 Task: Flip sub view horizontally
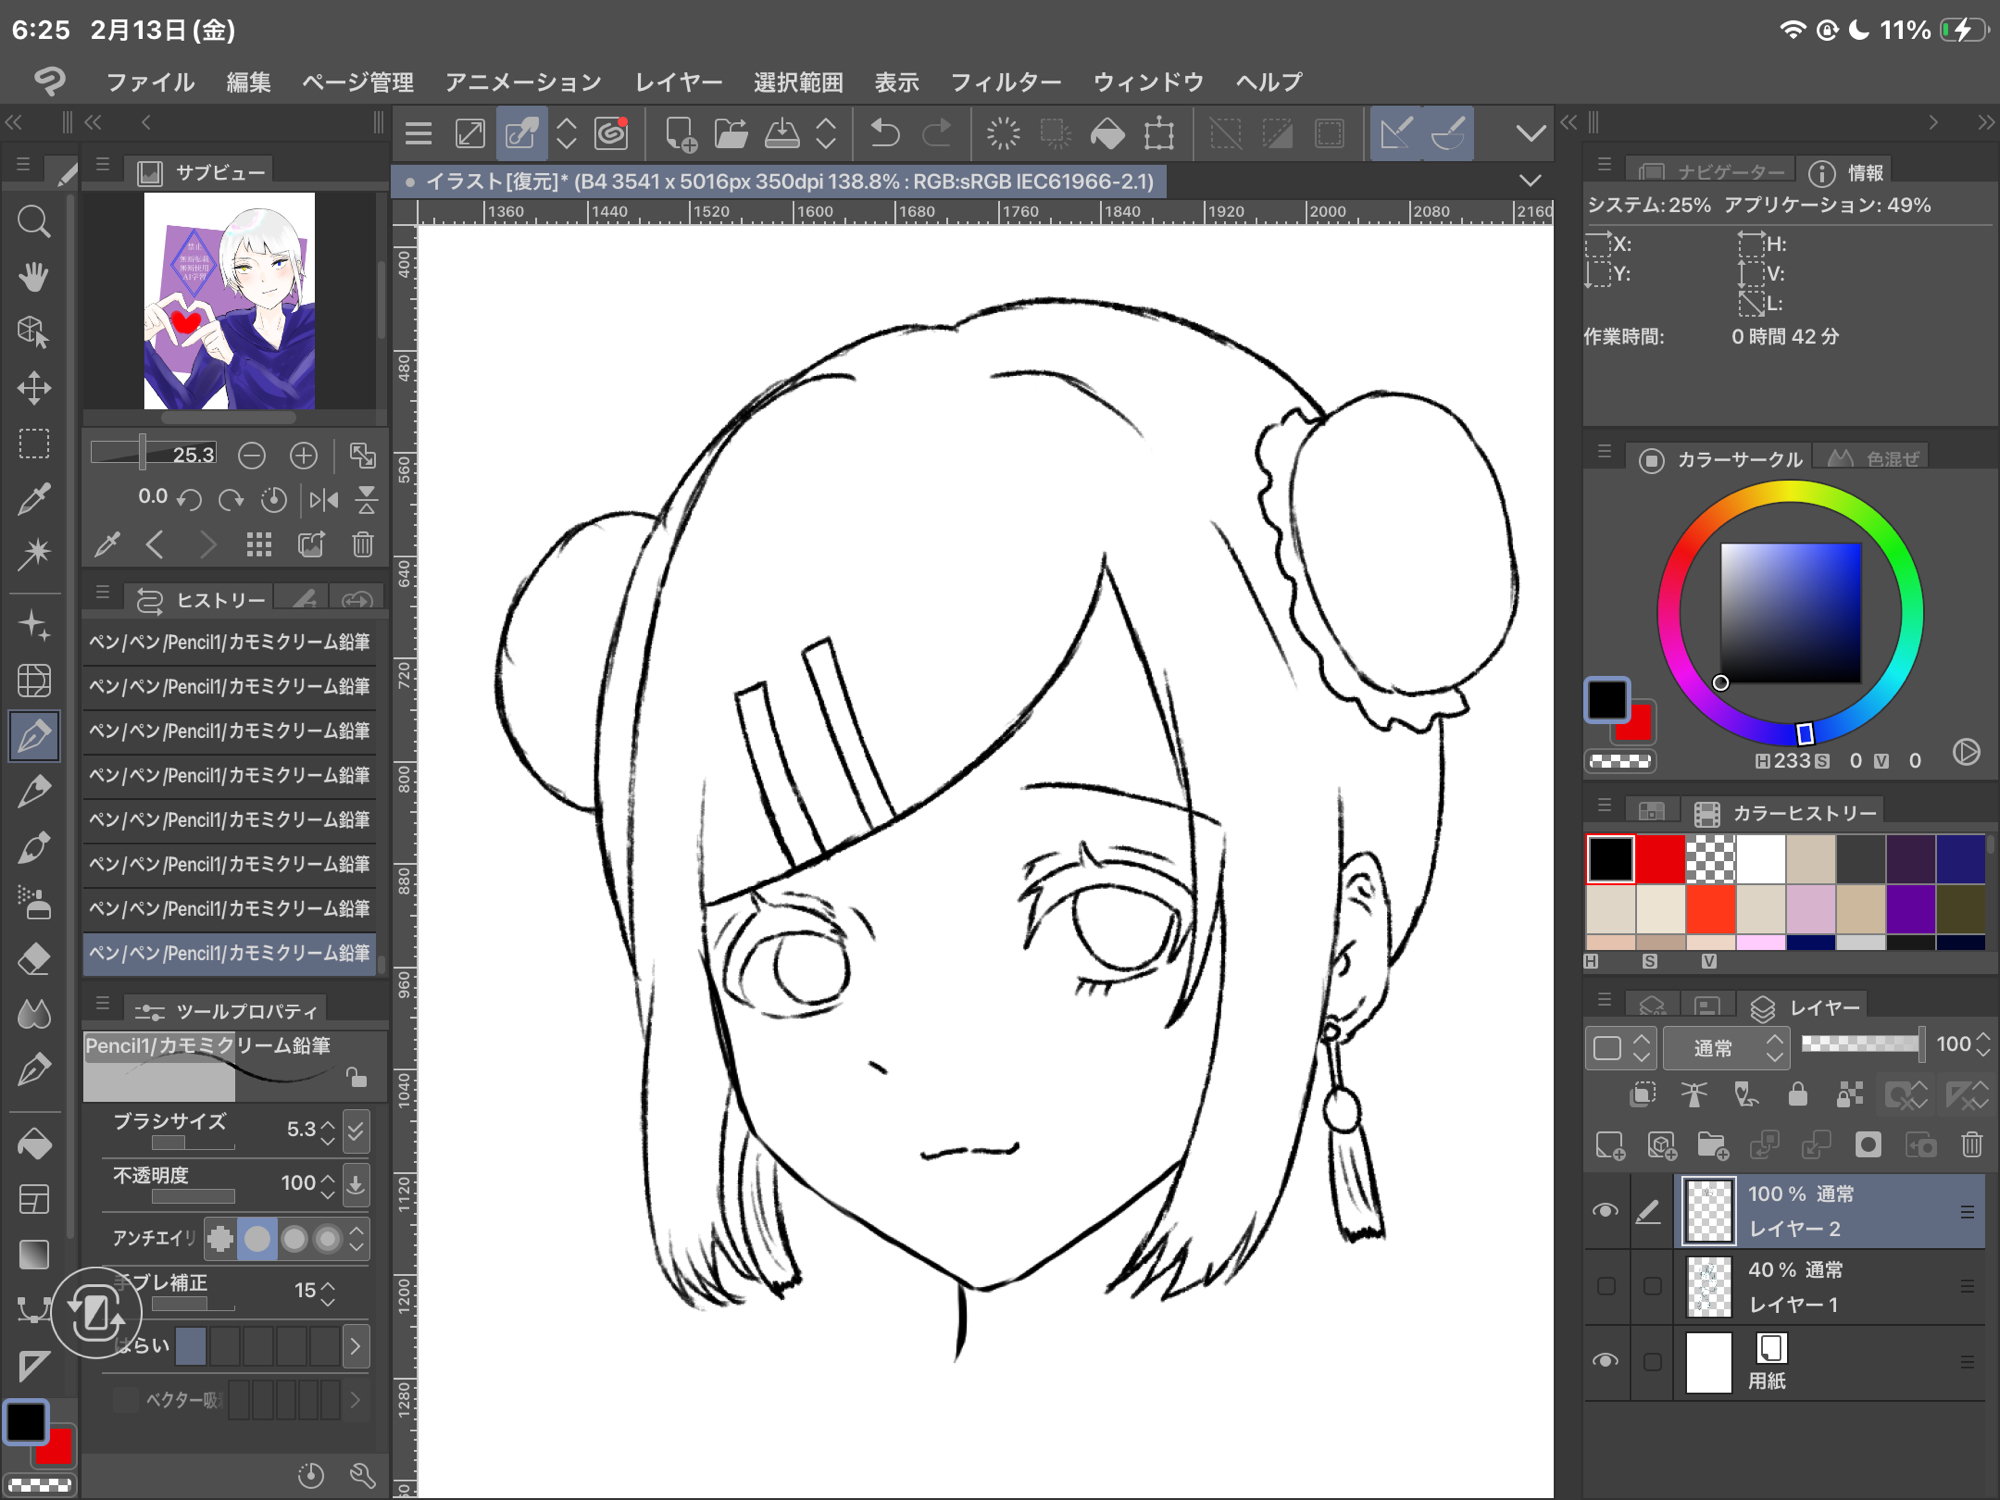[x=323, y=499]
